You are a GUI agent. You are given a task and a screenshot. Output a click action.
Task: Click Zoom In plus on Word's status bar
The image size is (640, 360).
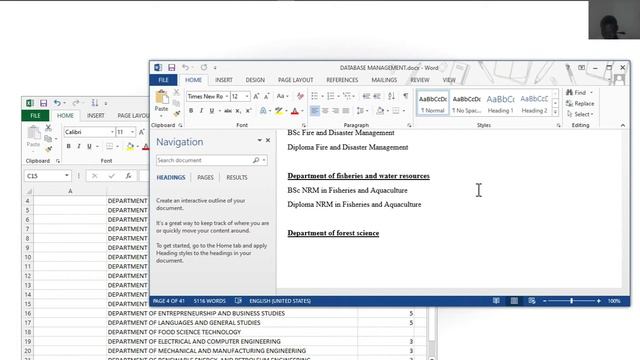tap(599, 301)
